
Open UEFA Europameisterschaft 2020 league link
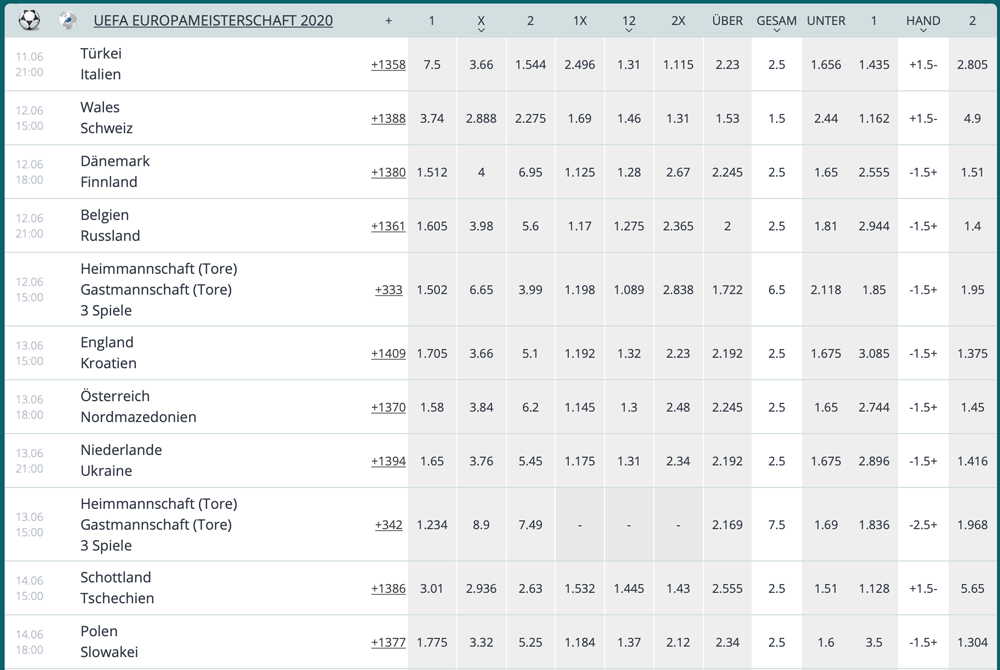[x=213, y=20]
